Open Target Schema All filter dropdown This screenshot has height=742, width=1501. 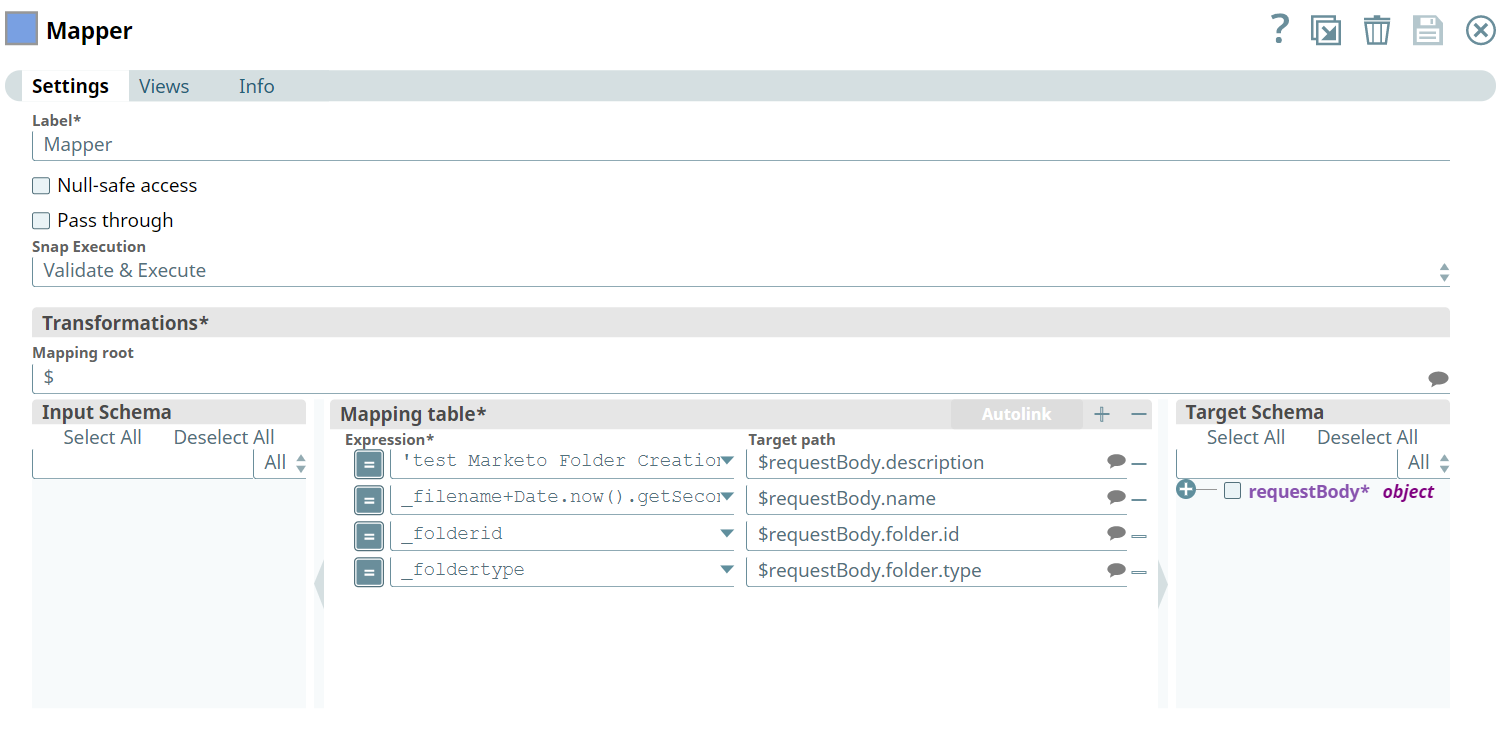pyautogui.click(x=1424, y=463)
